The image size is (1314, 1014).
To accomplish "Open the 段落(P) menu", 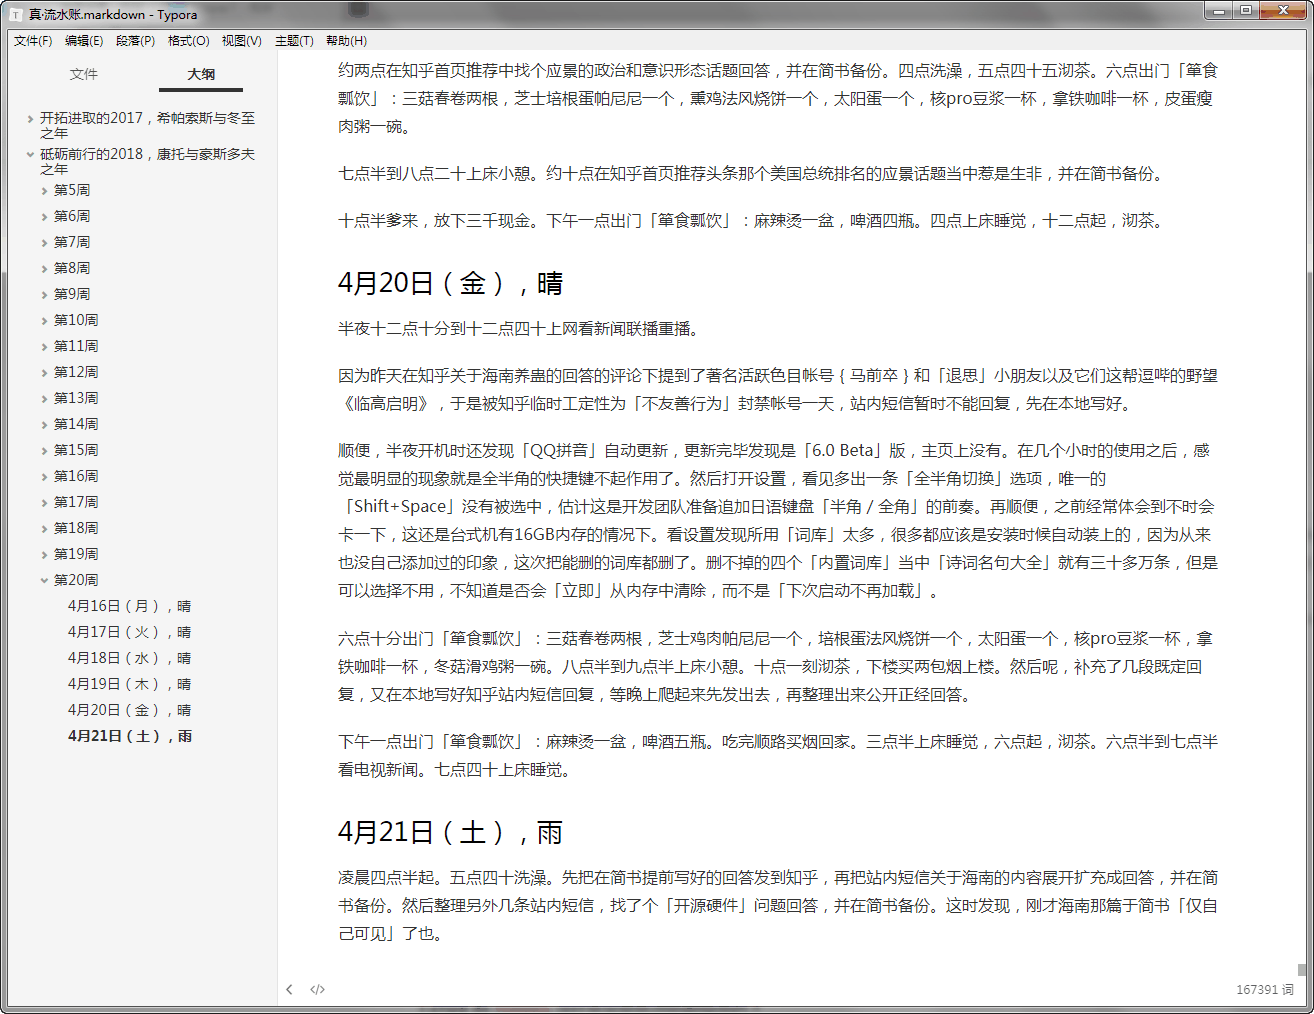I will coord(136,41).
